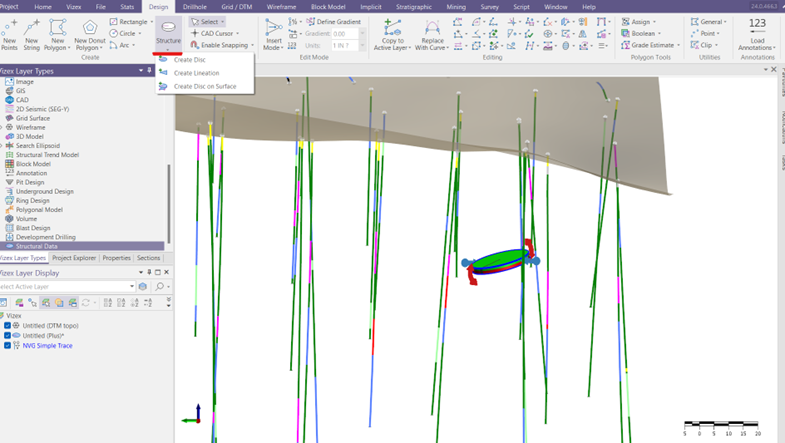Open the Select Active Layer dropdown
This screenshot has height=443, width=785.
click(x=131, y=286)
